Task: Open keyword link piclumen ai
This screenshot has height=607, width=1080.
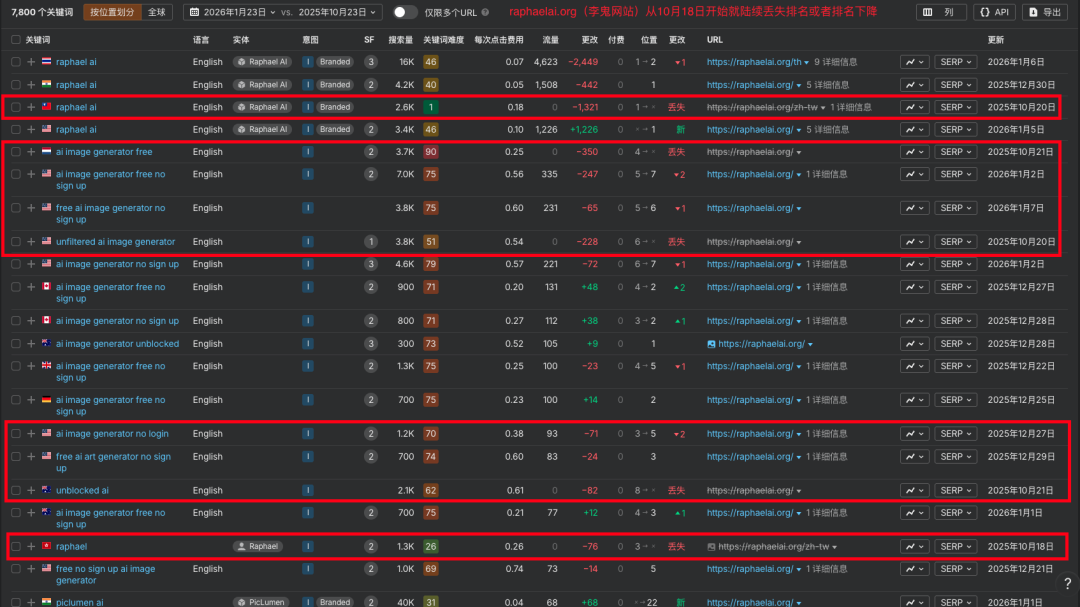Action: click(x=79, y=602)
